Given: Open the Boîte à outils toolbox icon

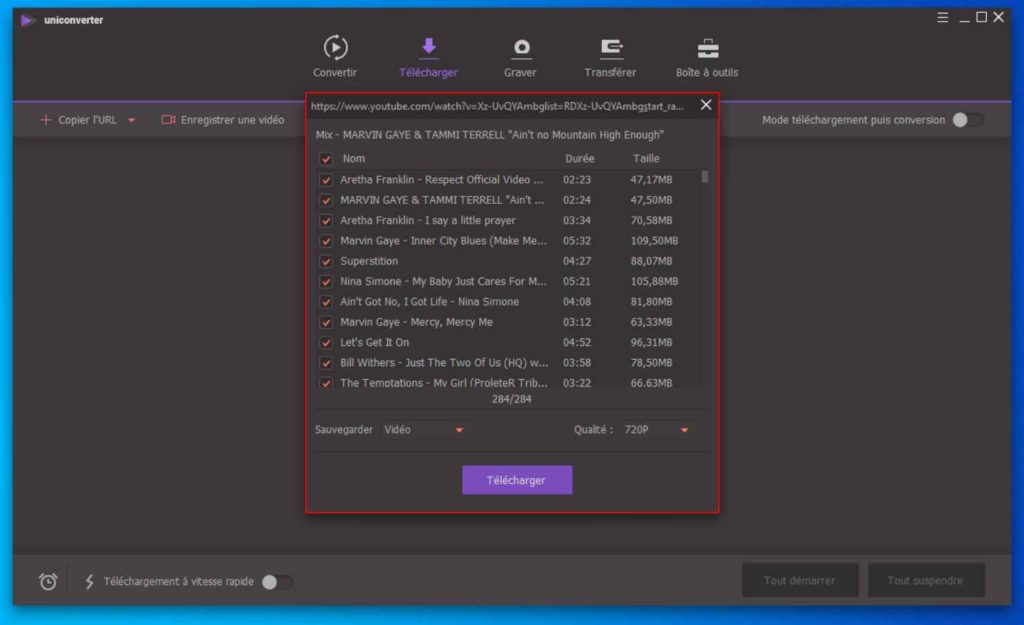Looking at the screenshot, I should [x=708, y=48].
